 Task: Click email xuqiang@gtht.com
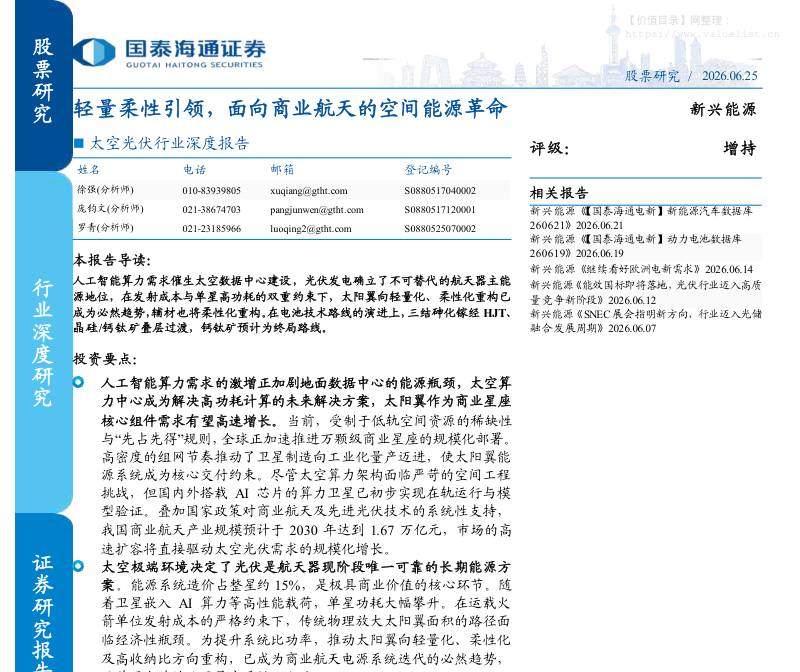click(309, 191)
